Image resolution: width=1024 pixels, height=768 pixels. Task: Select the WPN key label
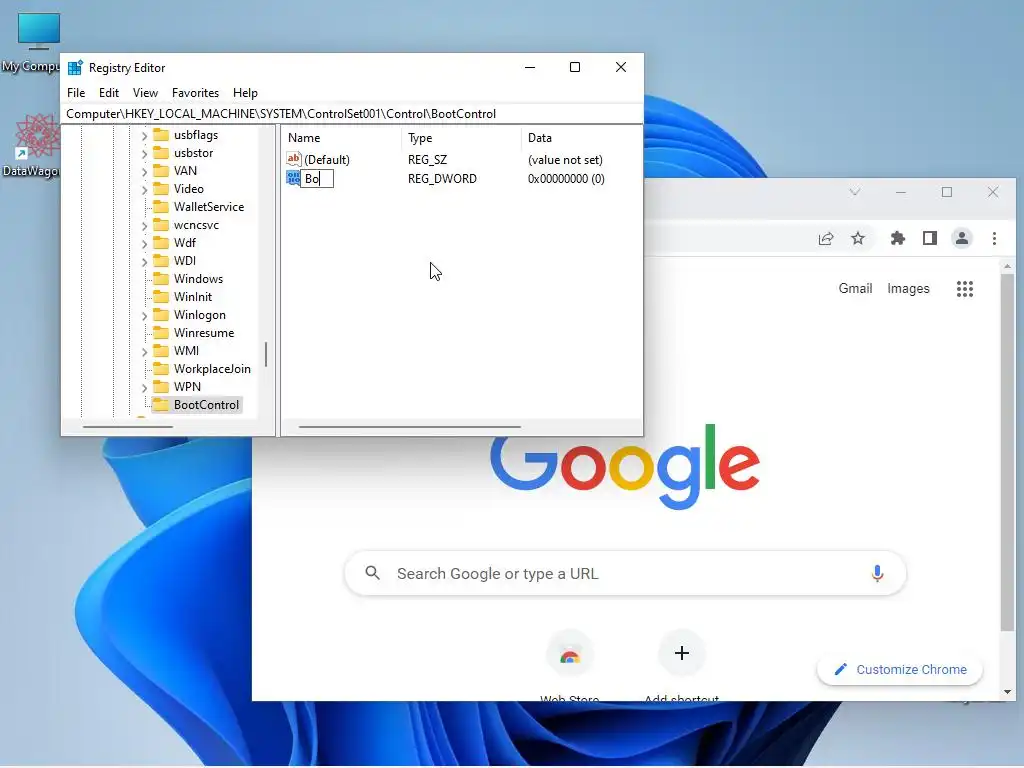187,387
